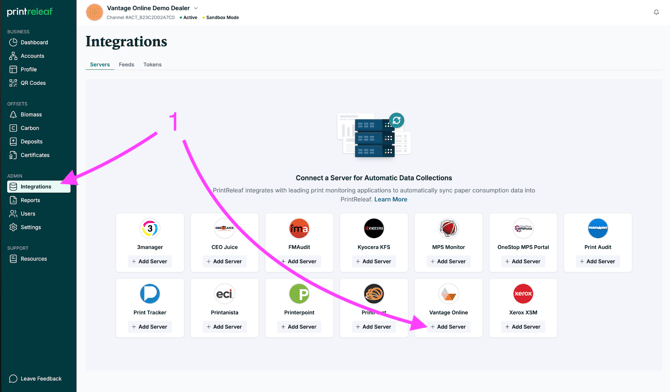This screenshot has height=392, width=670.
Task: Click the FMAudit logo
Action: [x=299, y=228]
